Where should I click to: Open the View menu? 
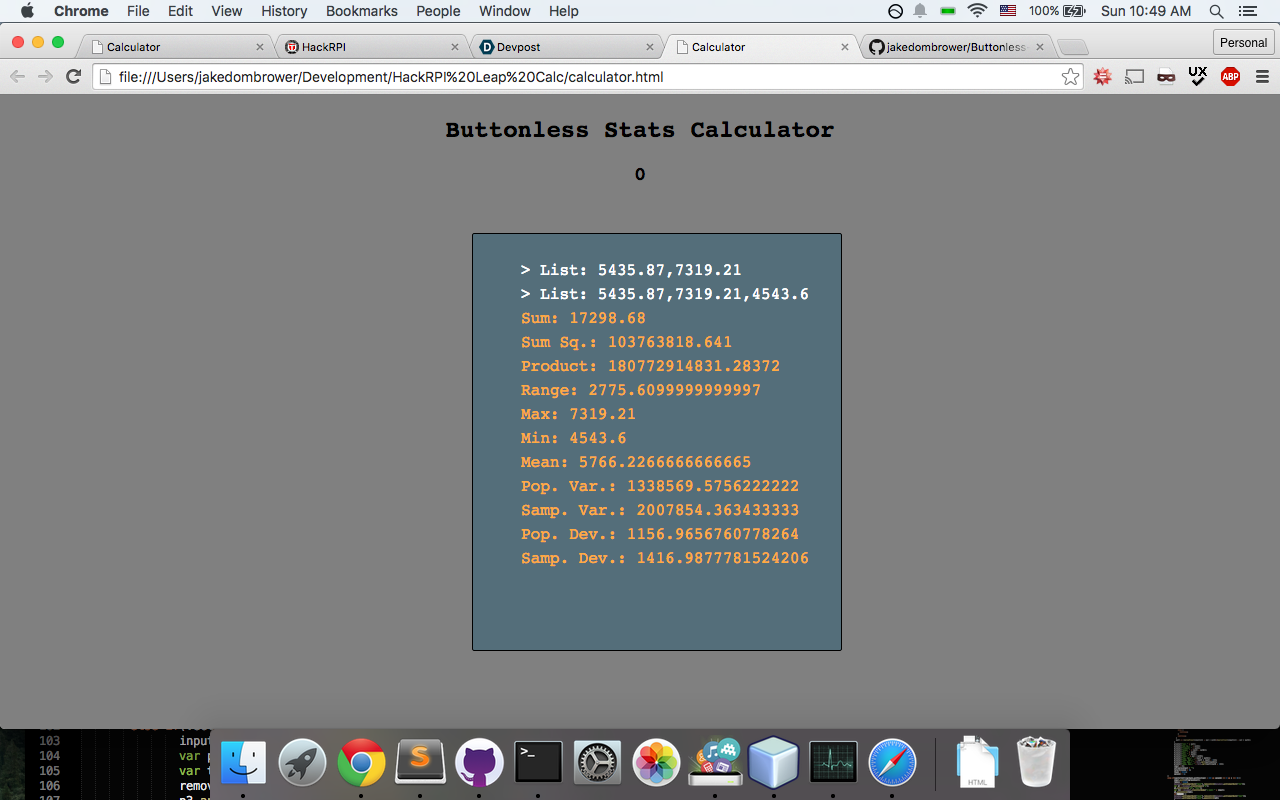click(x=227, y=11)
